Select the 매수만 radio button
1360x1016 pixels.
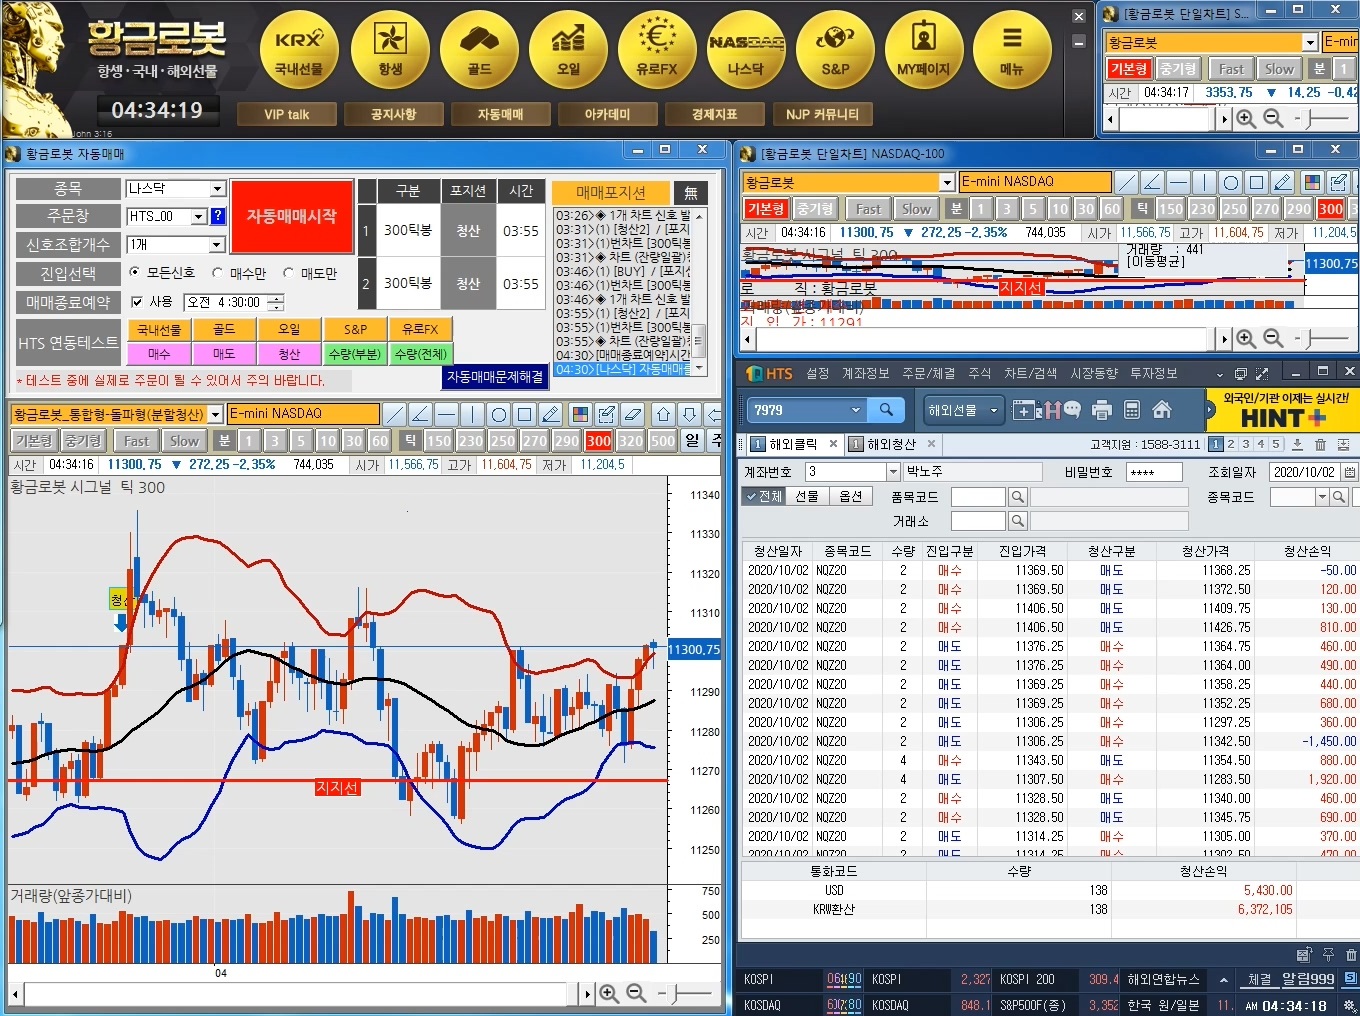click(217, 272)
